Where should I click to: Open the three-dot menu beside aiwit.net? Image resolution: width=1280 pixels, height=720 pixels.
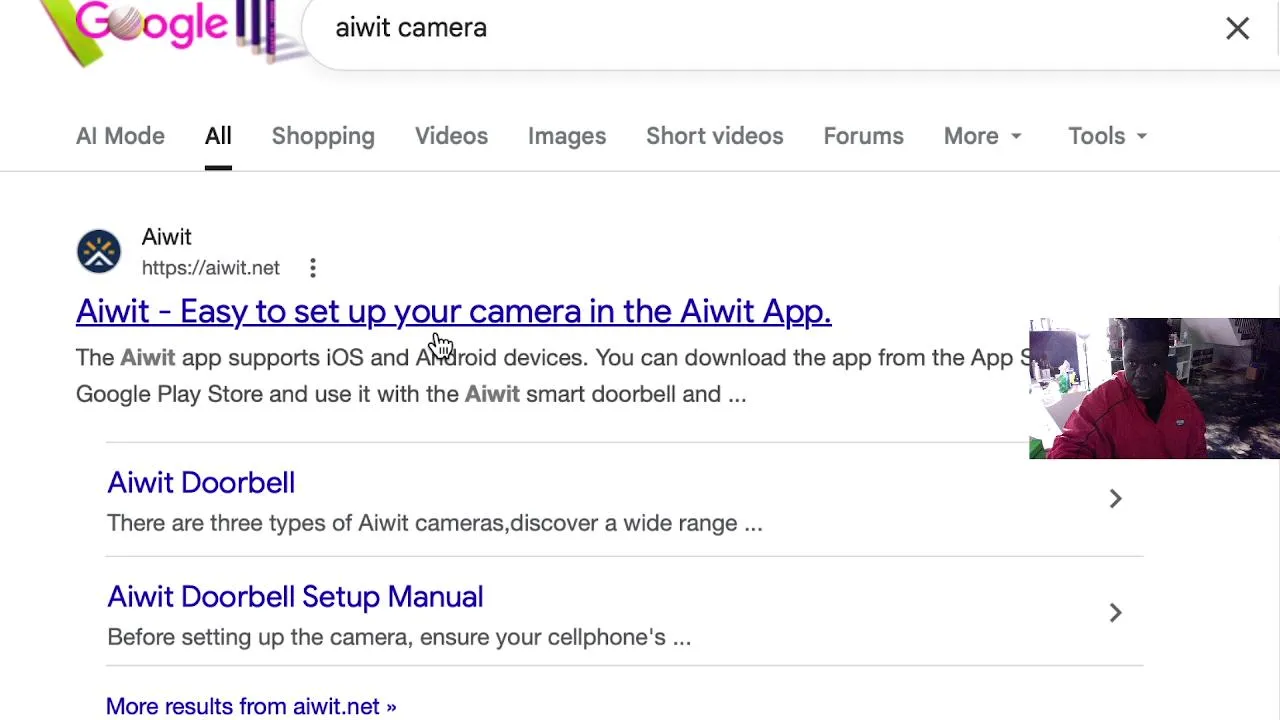click(x=313, y=268)
